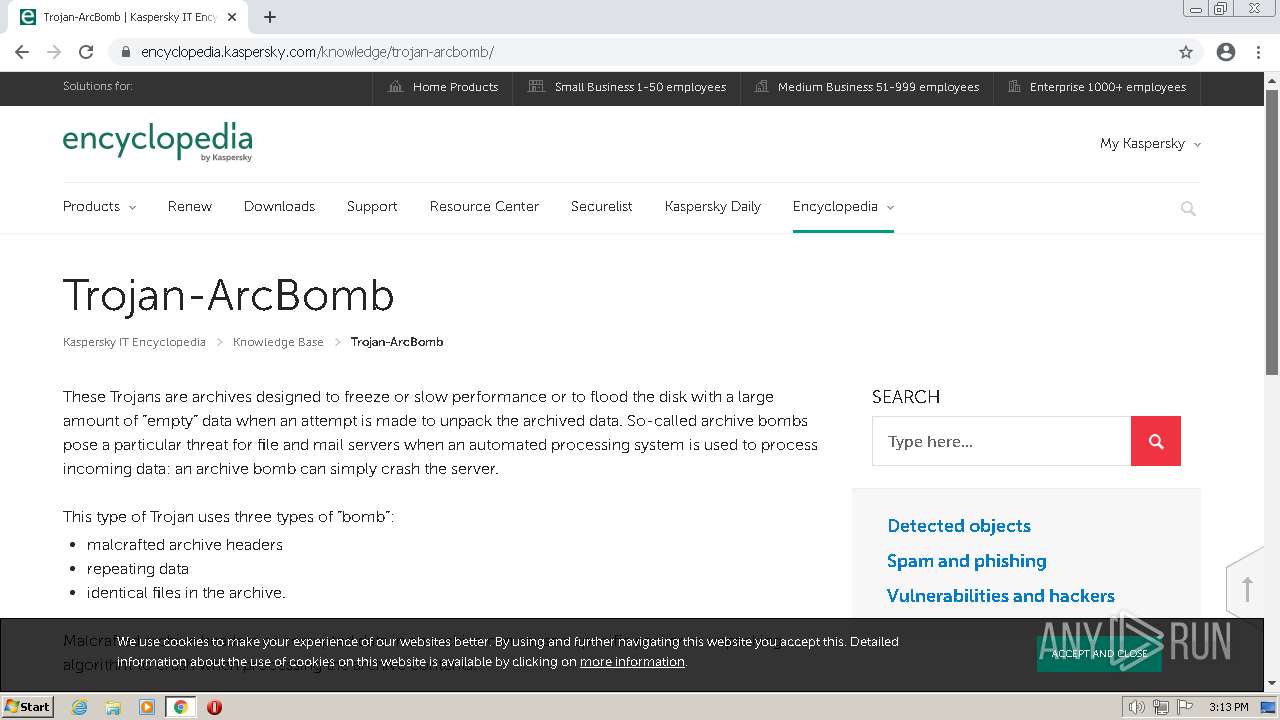Click the browser forward arrow

pos(54,52)
